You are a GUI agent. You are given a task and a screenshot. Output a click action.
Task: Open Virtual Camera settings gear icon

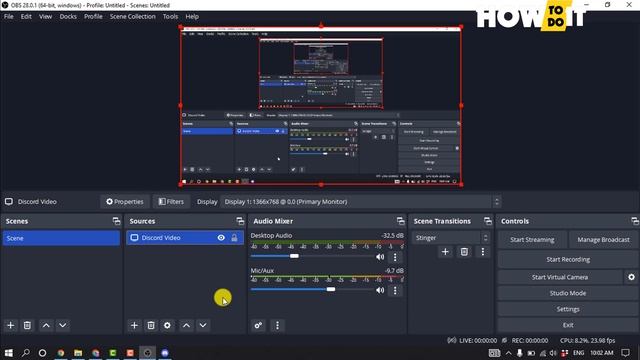(x=631, y=277)
